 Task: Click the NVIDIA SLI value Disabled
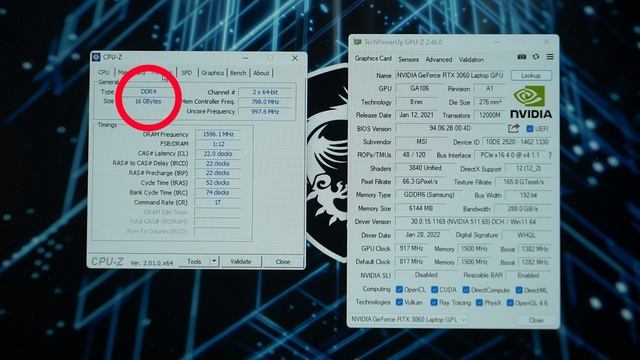(426, 275)
